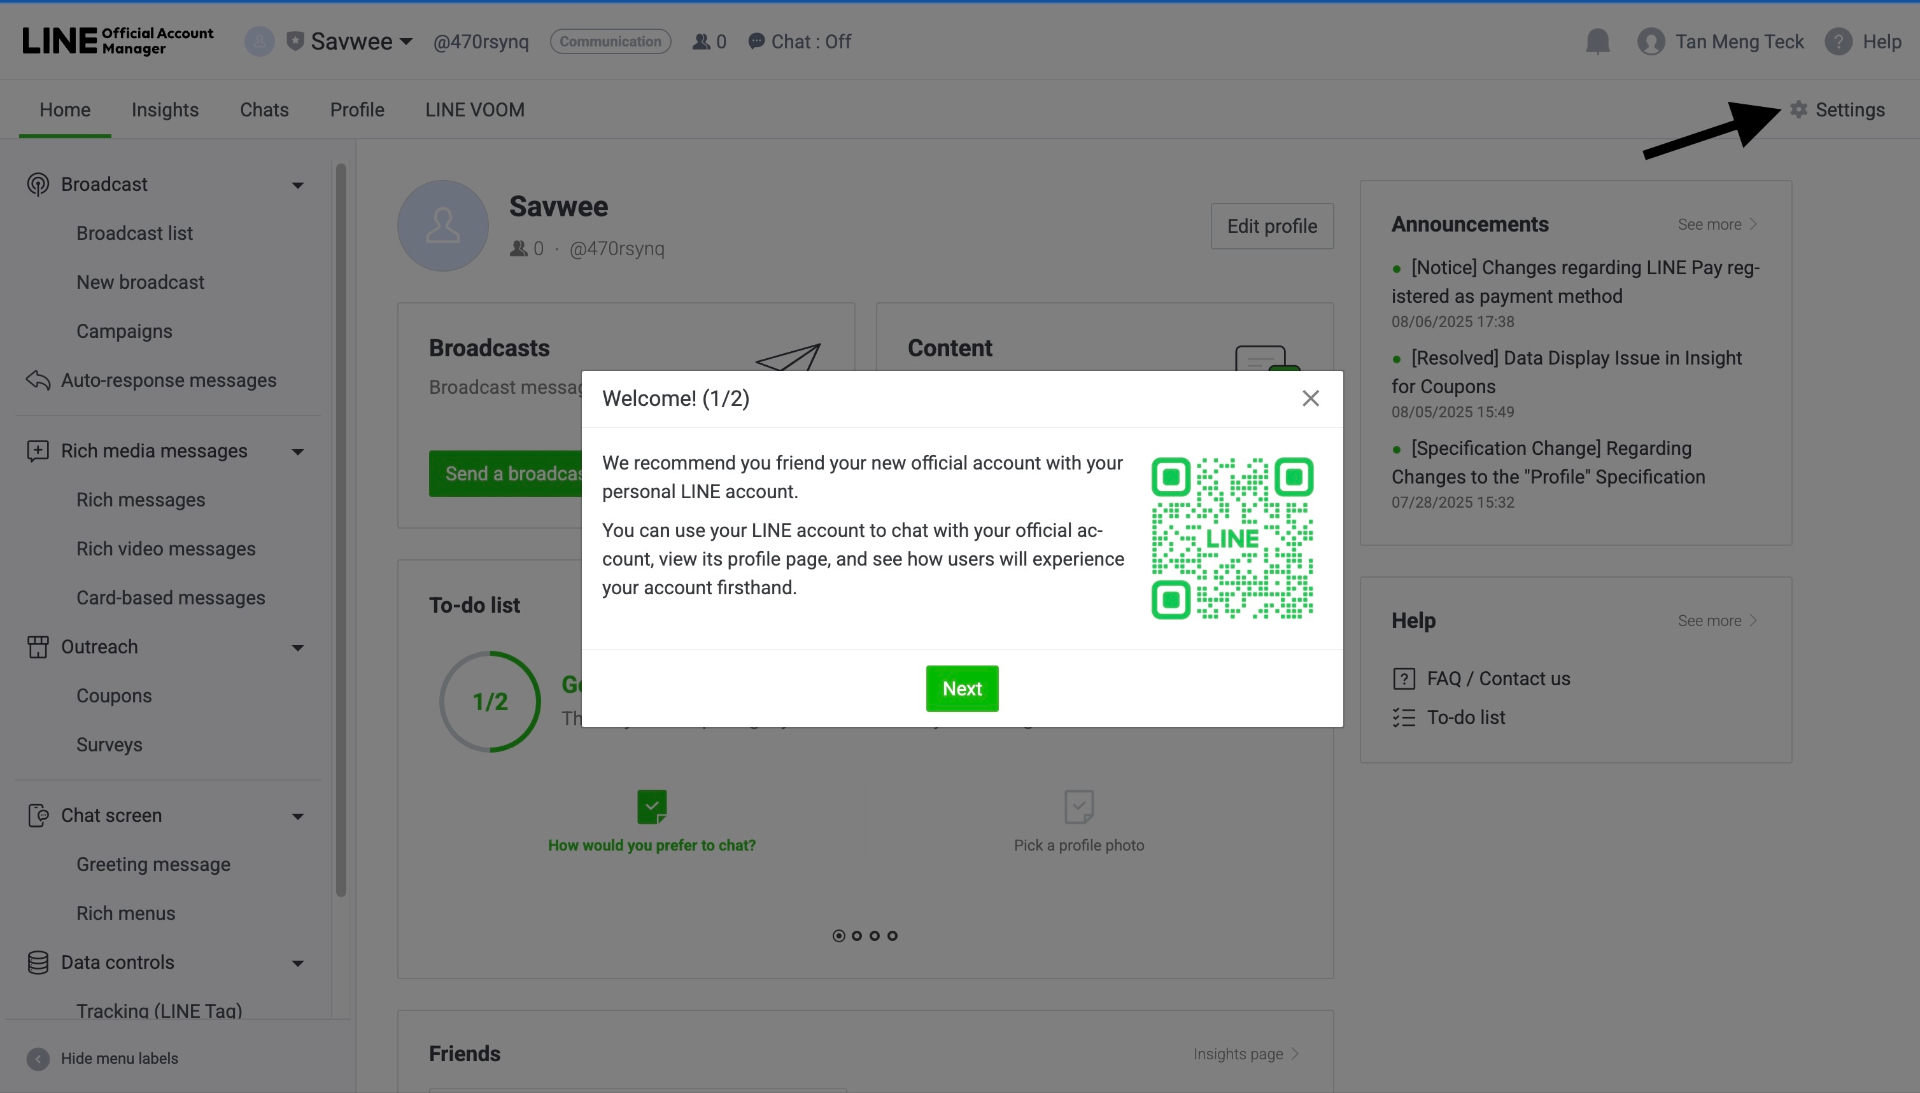Open Coupons menu item

coord(114,696)
